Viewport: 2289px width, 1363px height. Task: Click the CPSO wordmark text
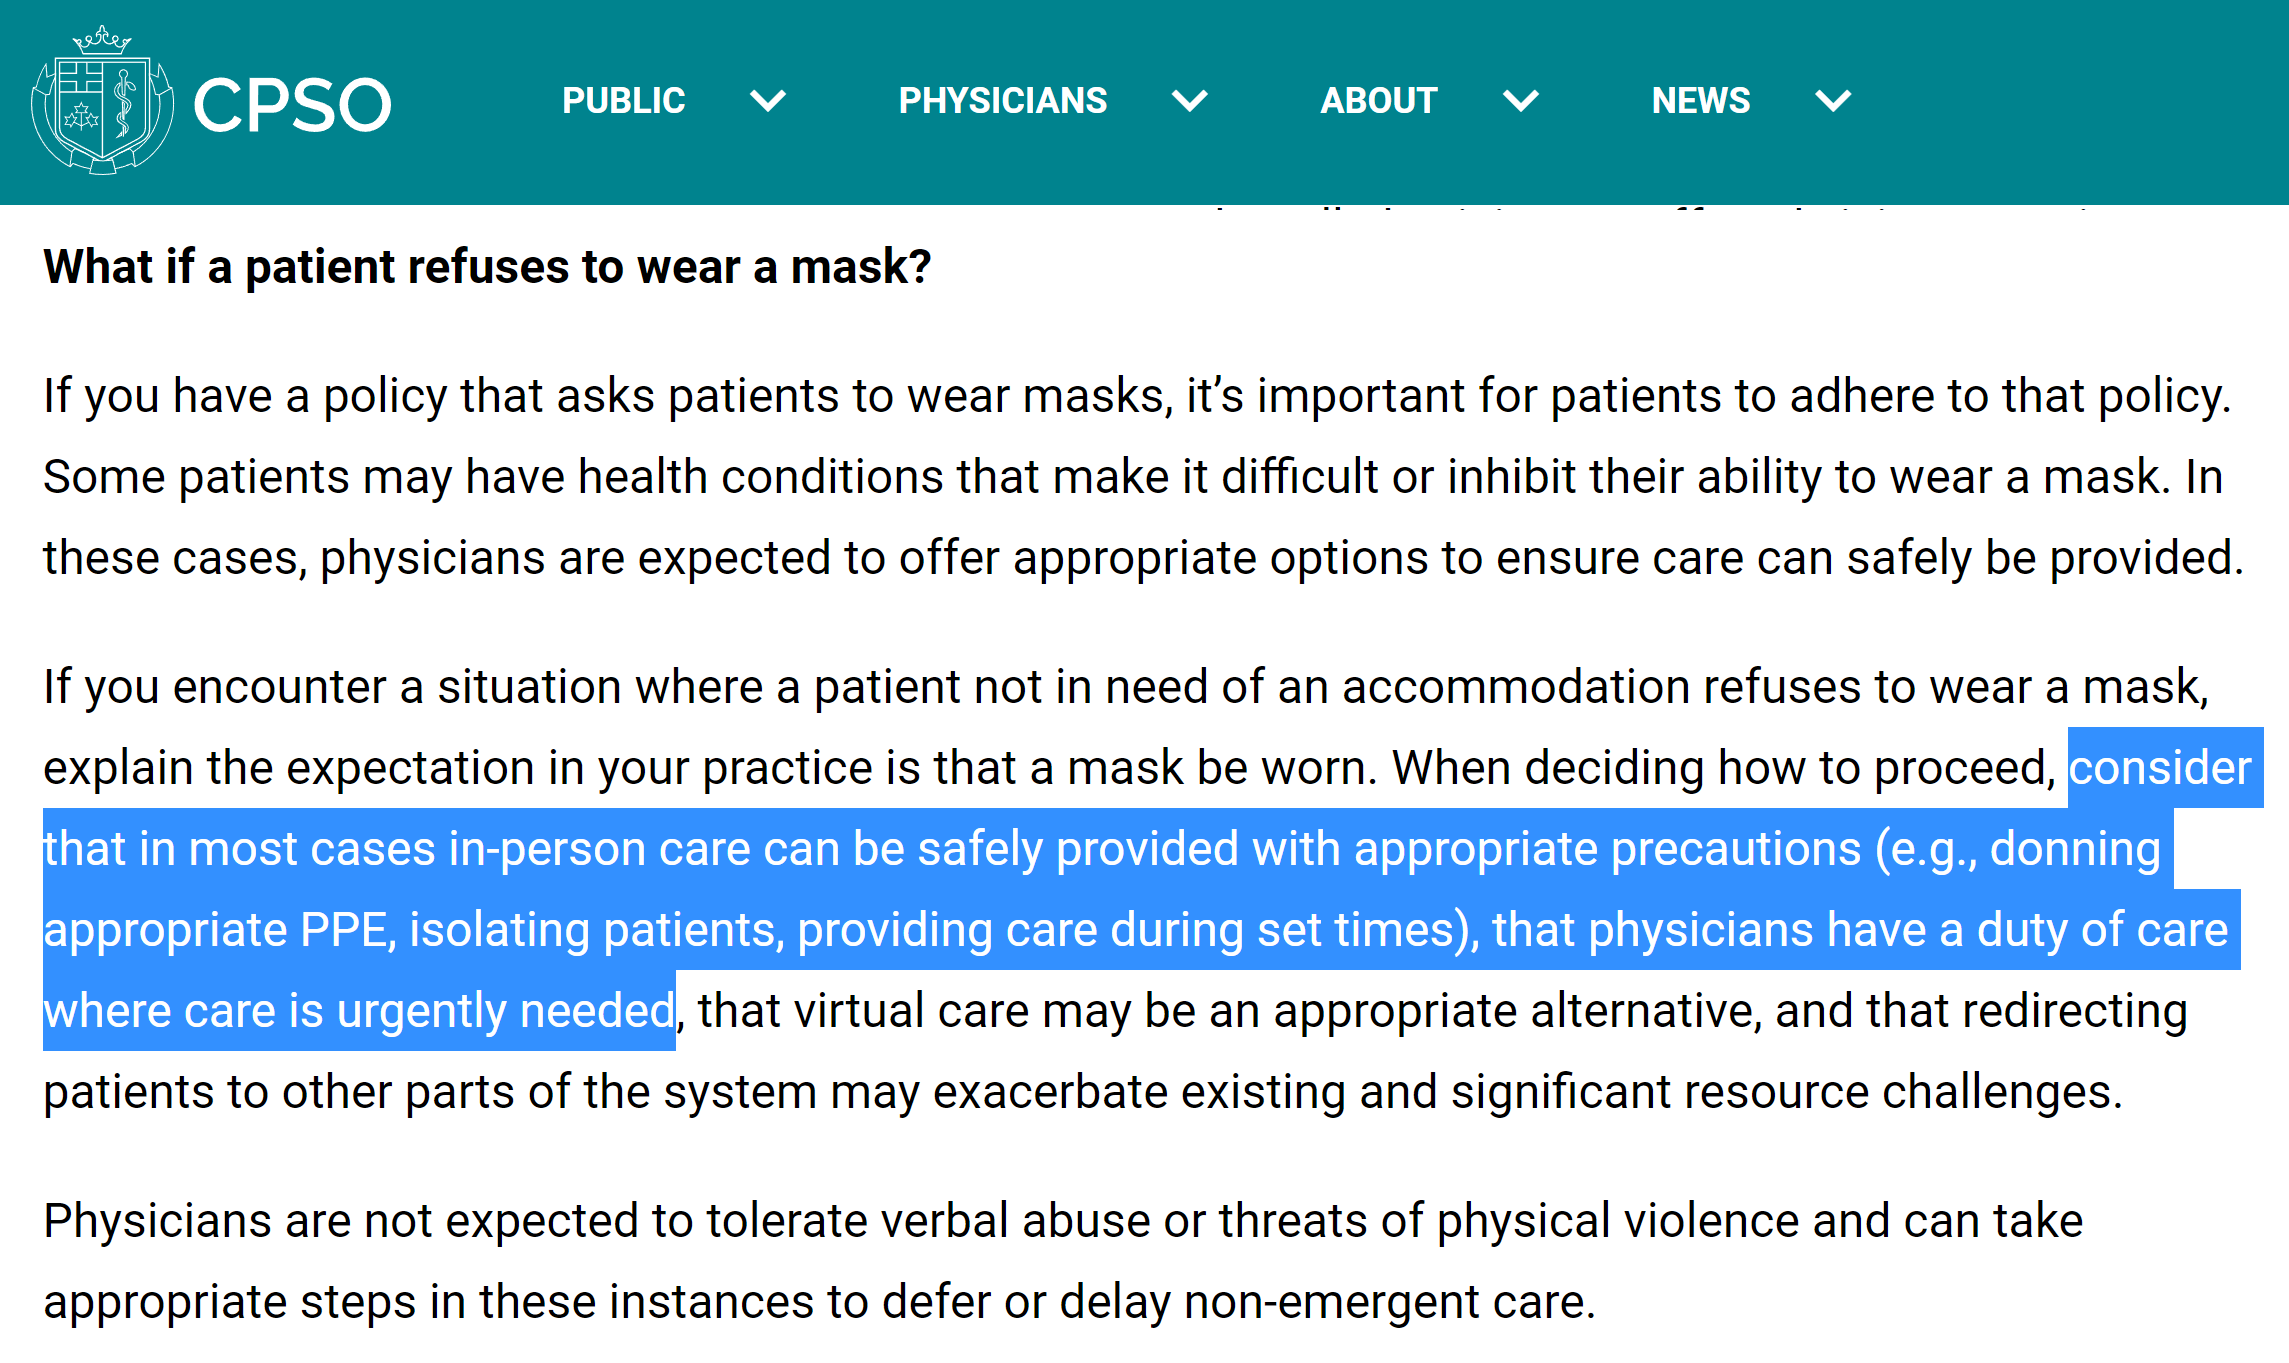point(292,105)
